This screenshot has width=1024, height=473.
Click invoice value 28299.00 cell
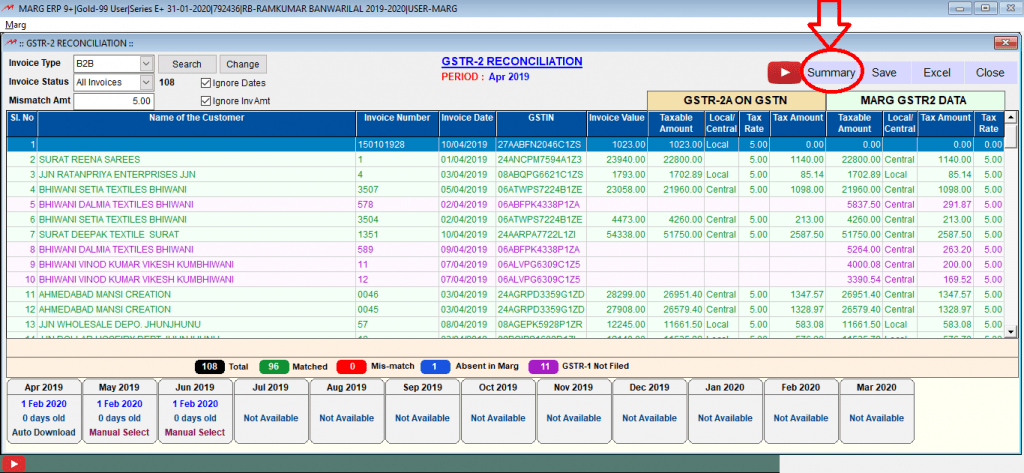point(616,294)
